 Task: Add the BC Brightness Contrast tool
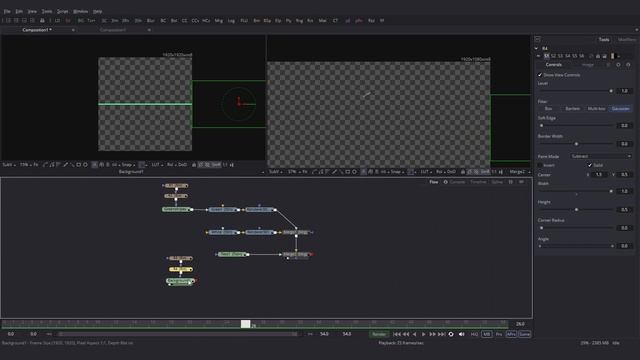coord(163,20)
